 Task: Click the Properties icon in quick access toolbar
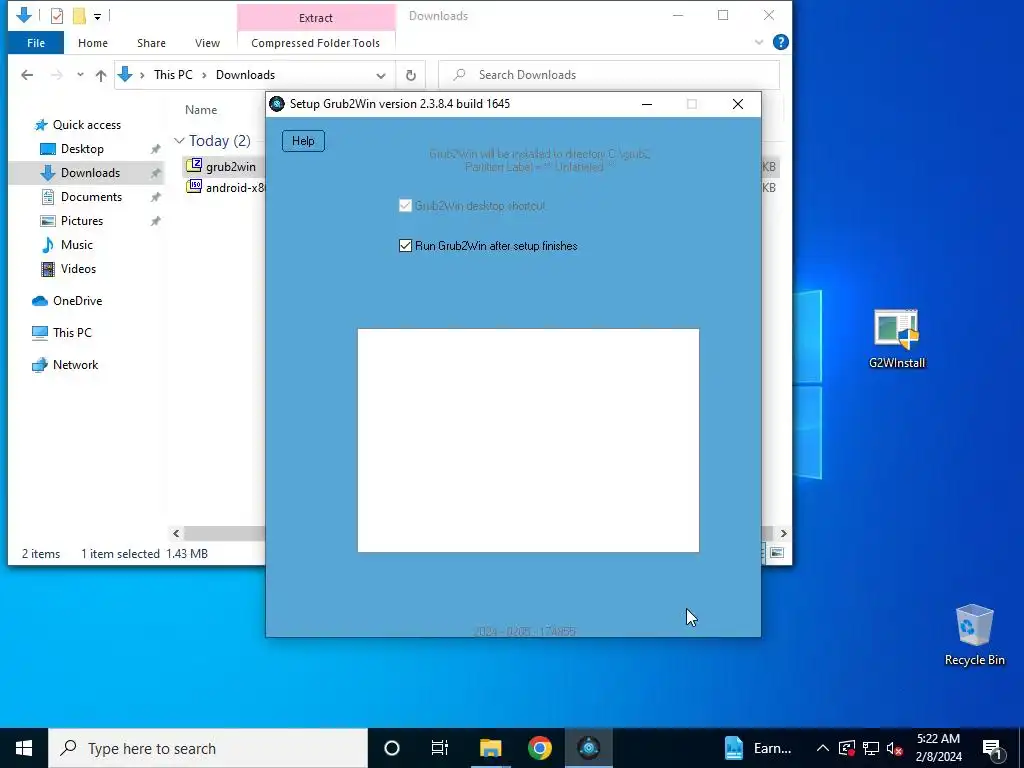57,15
